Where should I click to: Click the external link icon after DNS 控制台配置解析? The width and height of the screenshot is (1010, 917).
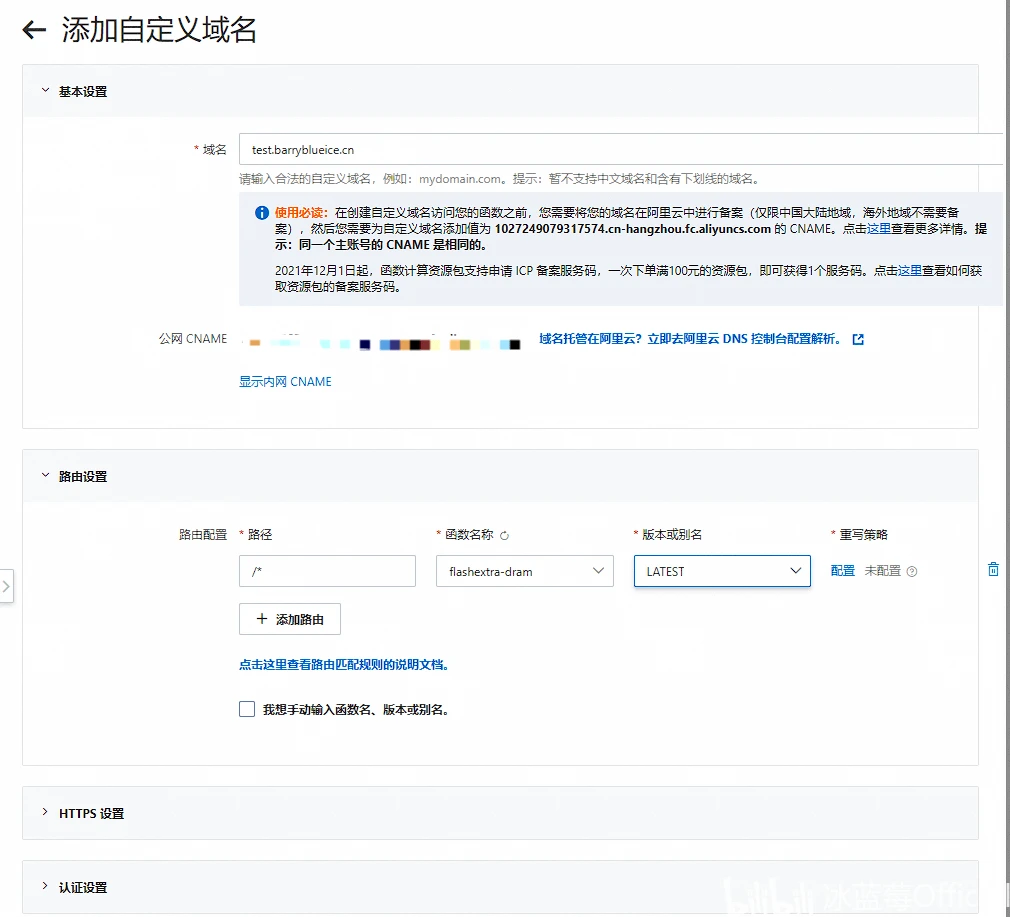(858, 339)
